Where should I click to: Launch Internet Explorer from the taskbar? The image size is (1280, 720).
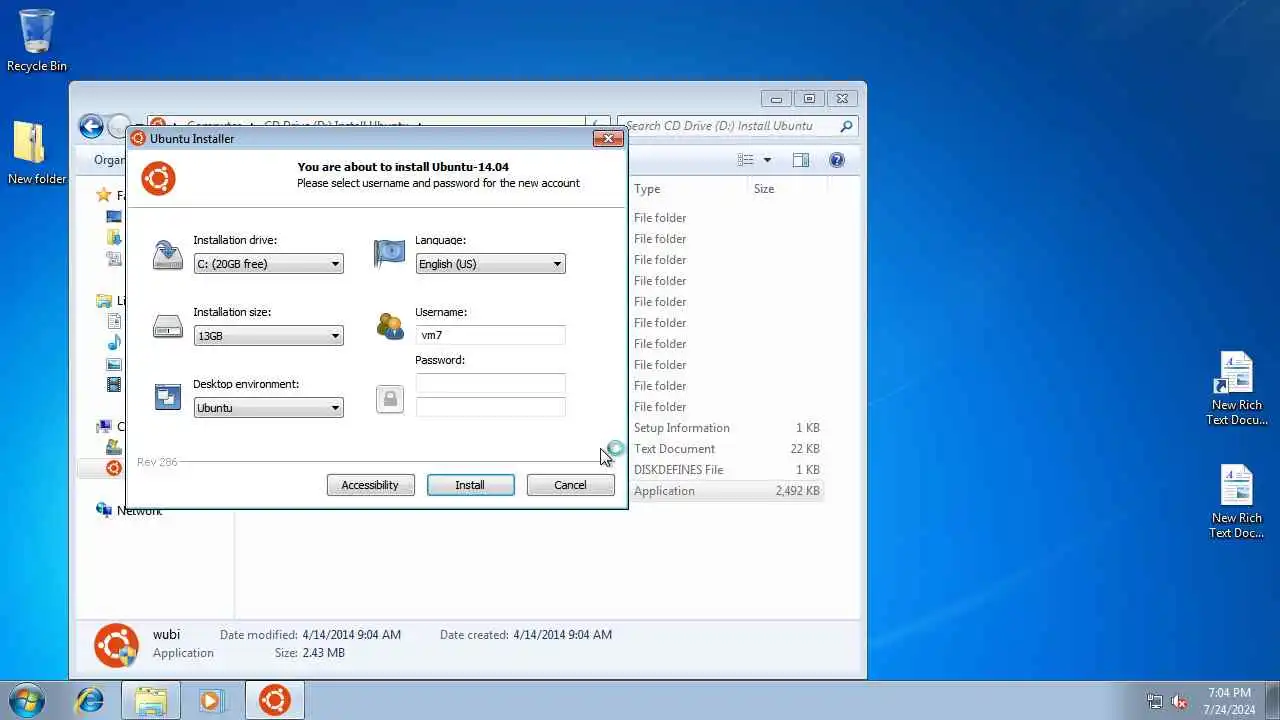click(x=90, y=700)
